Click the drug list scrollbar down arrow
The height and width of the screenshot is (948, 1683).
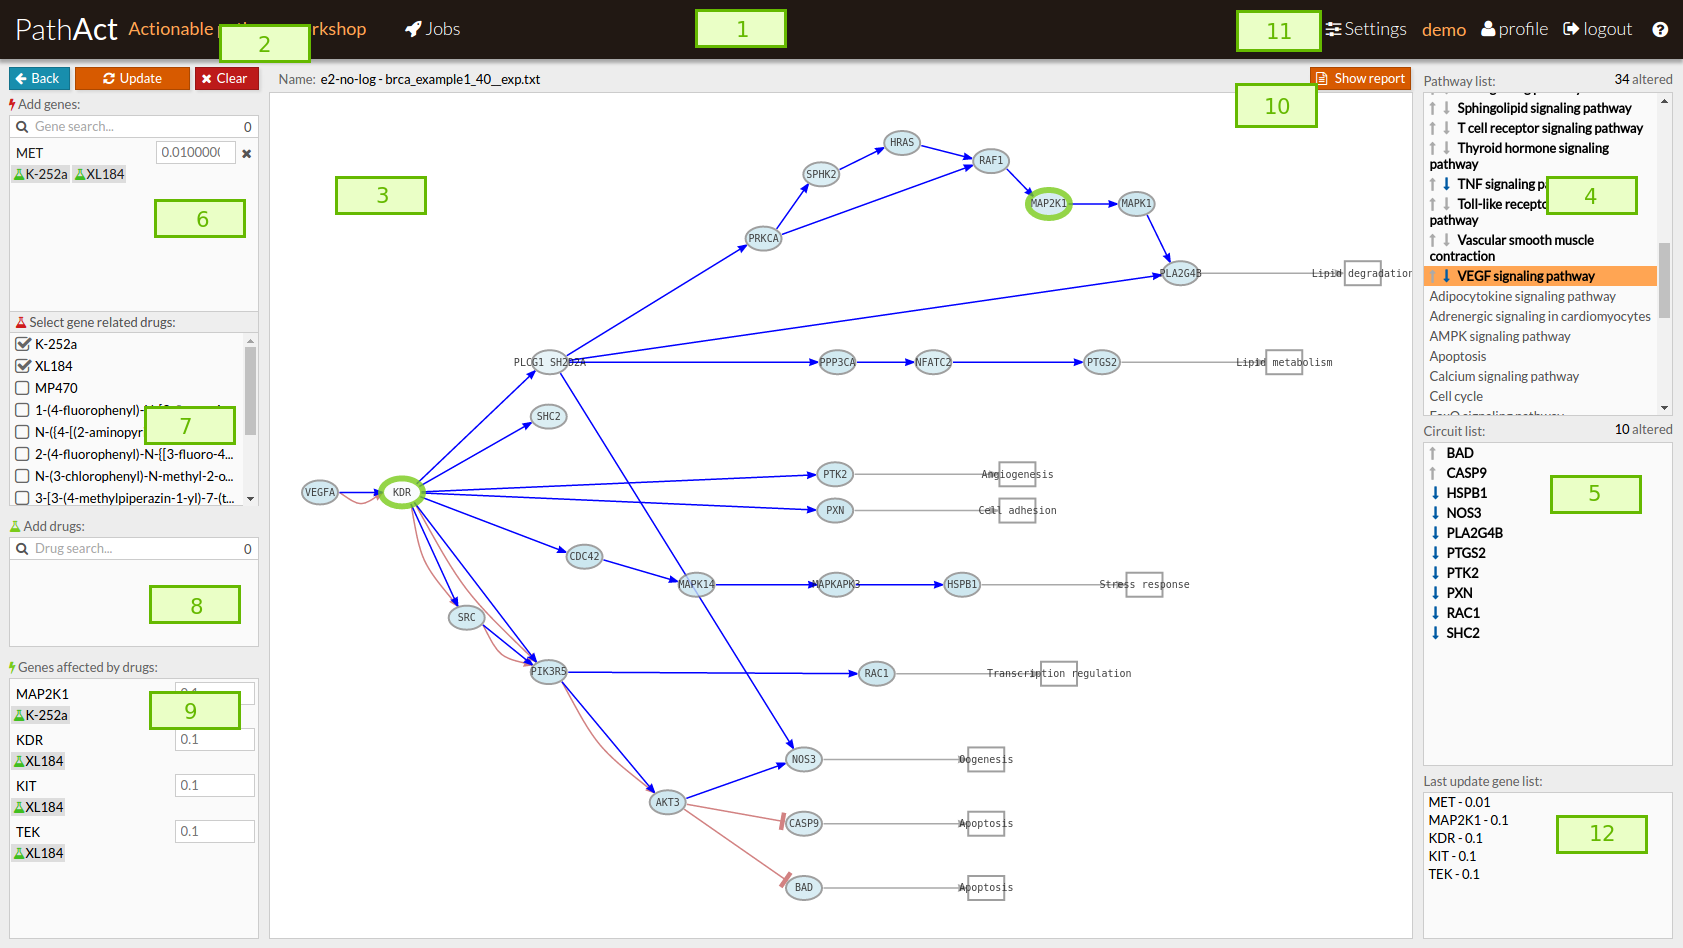[x=250, y=498]
